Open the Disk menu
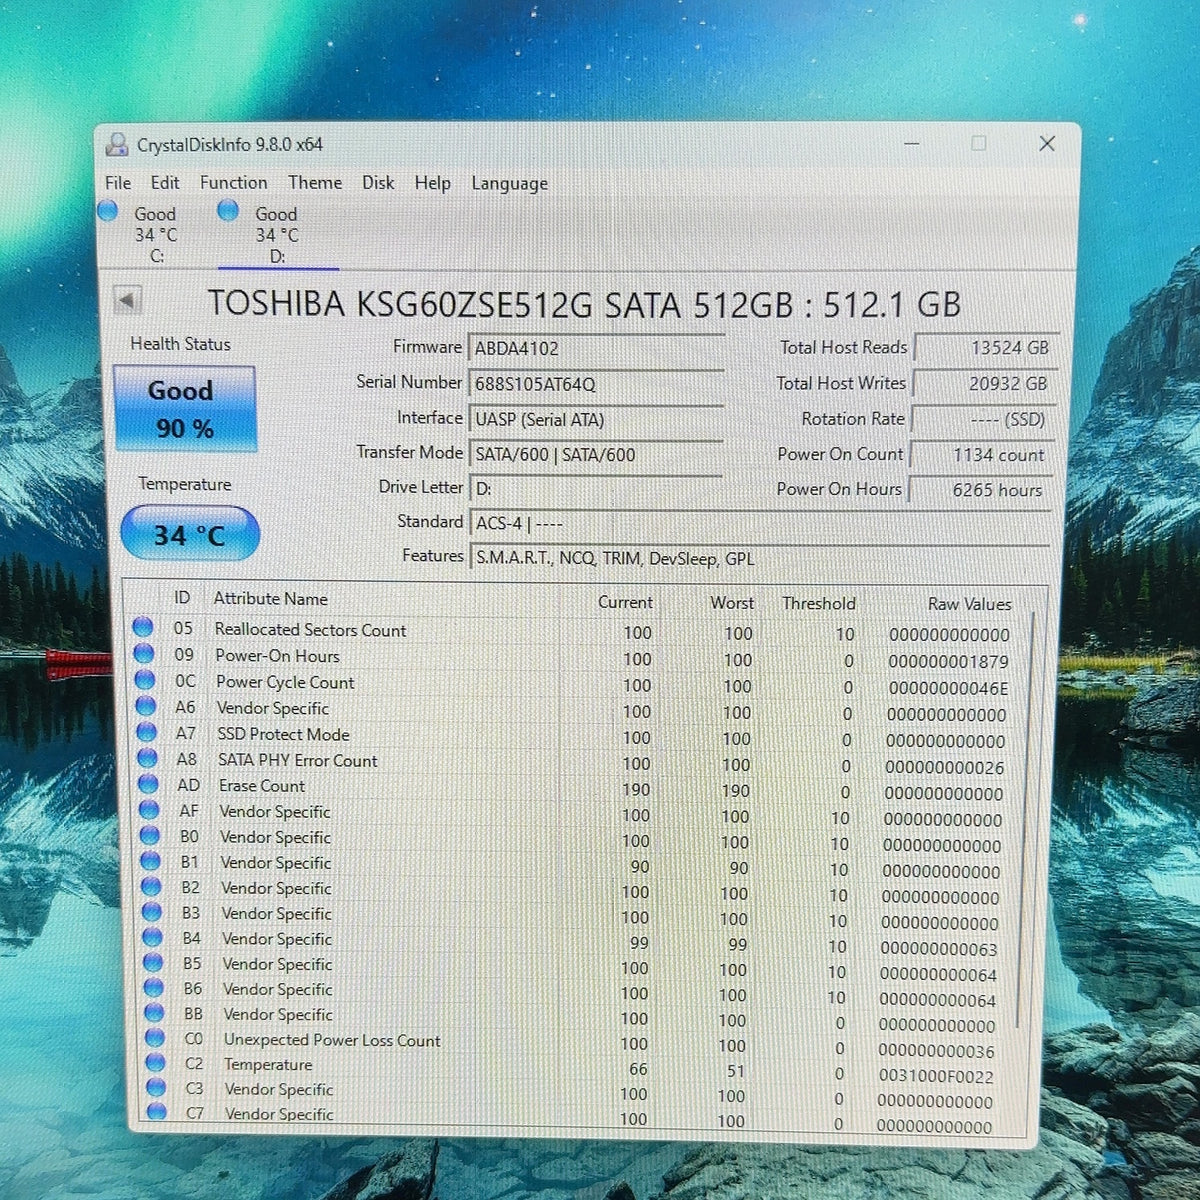The height and width of the screenshot is (1200, 1200). click(378, 182)
